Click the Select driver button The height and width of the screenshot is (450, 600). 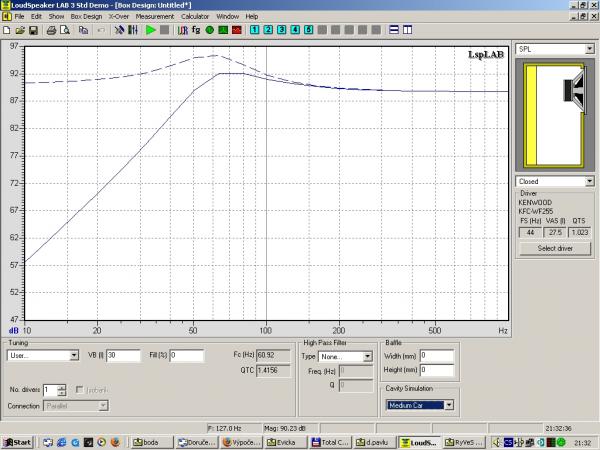[553, 248]
